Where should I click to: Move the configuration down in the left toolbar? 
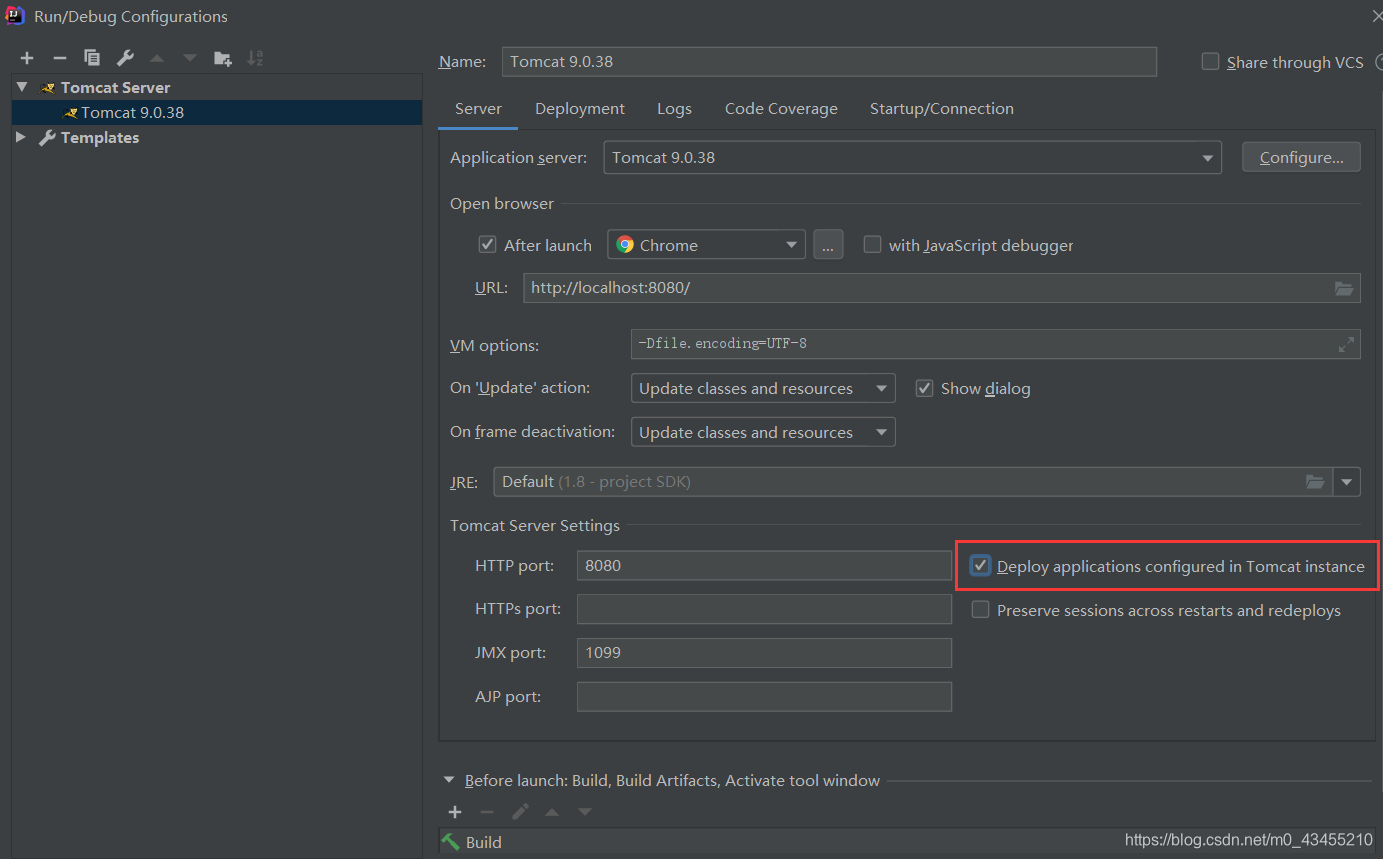point(190,58)
